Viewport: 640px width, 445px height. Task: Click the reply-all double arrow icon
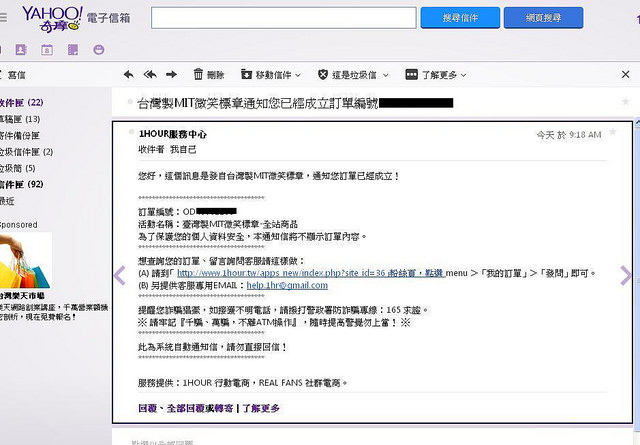pyautogui.click(x=150, y=74)
